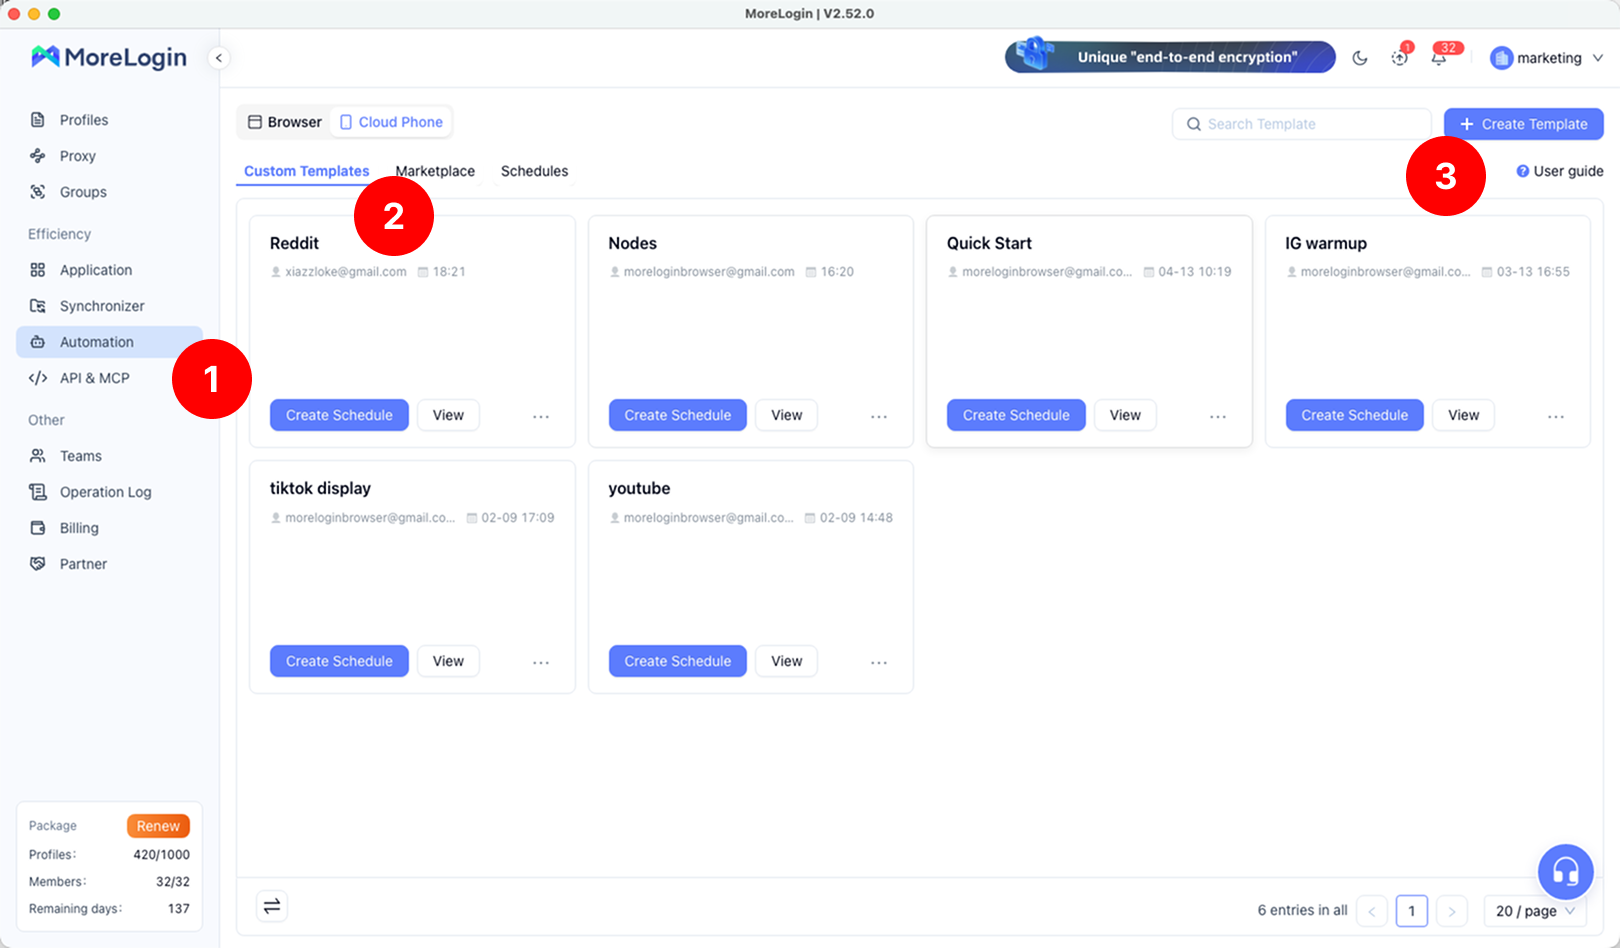Create Schedule for youtube template

click(678, 661)
